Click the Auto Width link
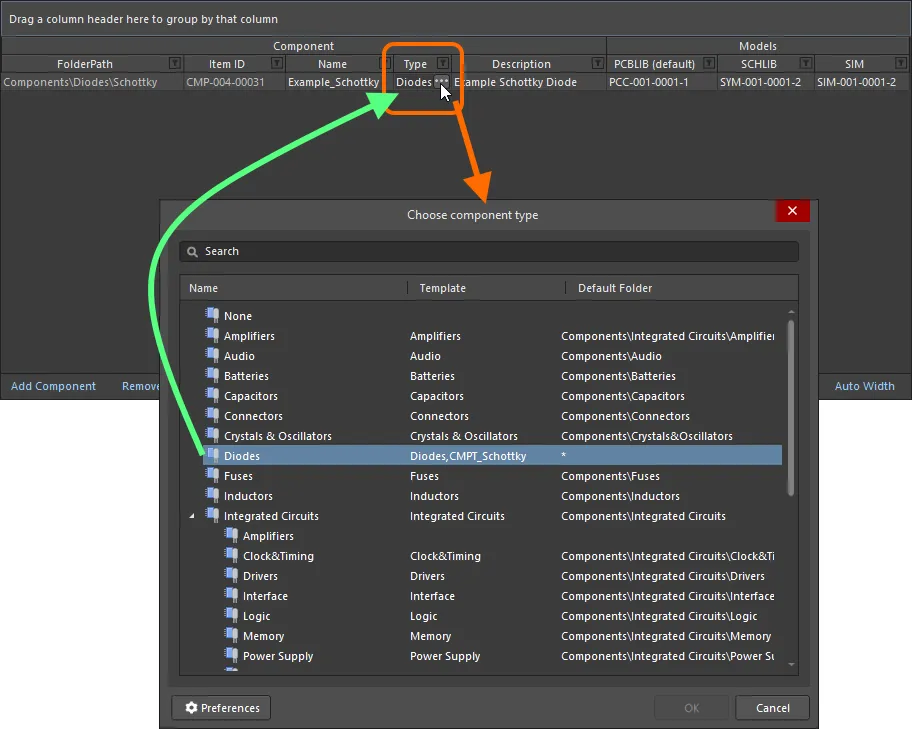 point(864,386)
